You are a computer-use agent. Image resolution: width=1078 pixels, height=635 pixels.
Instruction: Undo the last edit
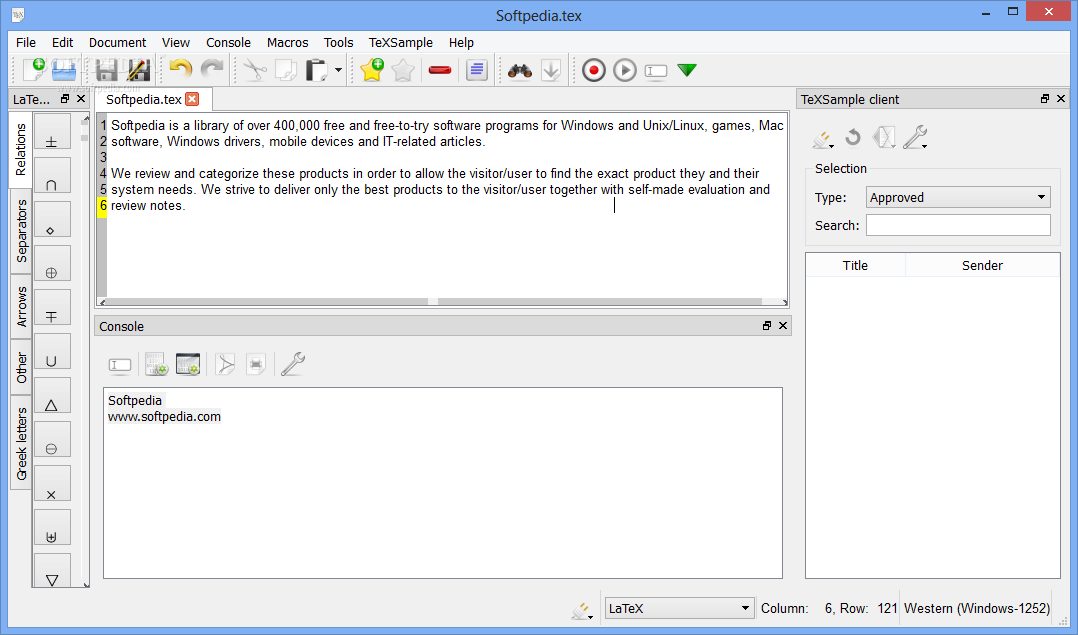(x=180, y=69)
